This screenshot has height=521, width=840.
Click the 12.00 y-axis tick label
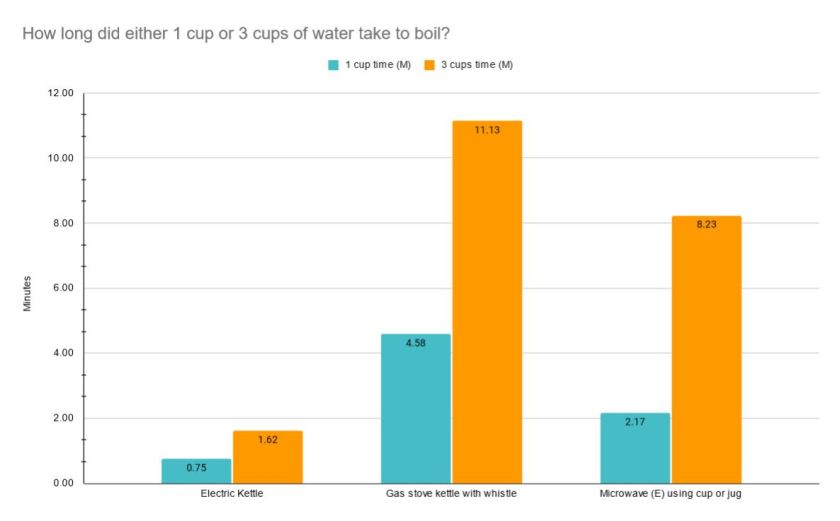click(x=60, y=93)
